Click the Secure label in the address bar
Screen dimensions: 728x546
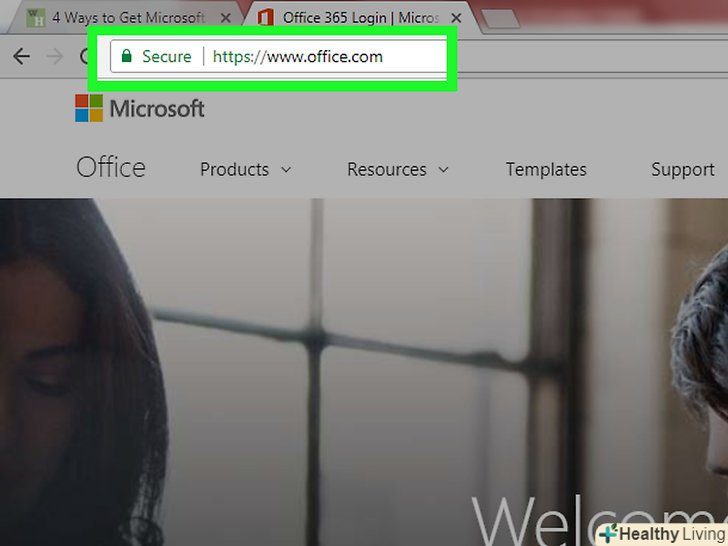click(x=167, y=57)
